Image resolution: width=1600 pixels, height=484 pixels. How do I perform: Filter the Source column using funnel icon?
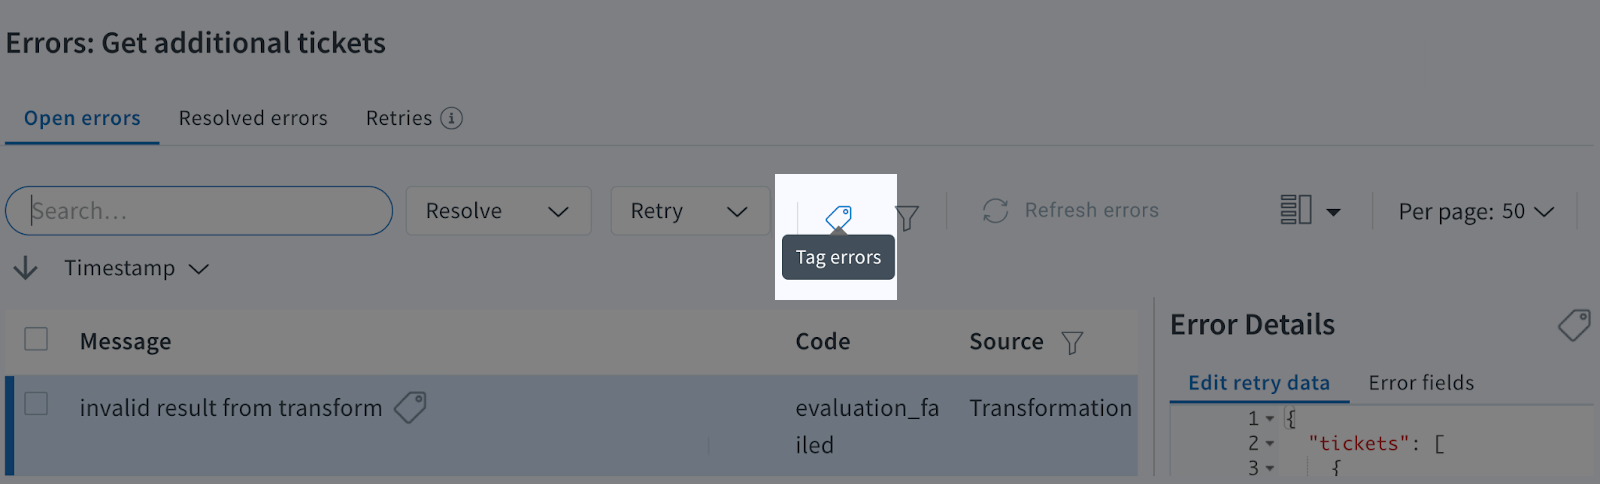(x=1072, y=343)
